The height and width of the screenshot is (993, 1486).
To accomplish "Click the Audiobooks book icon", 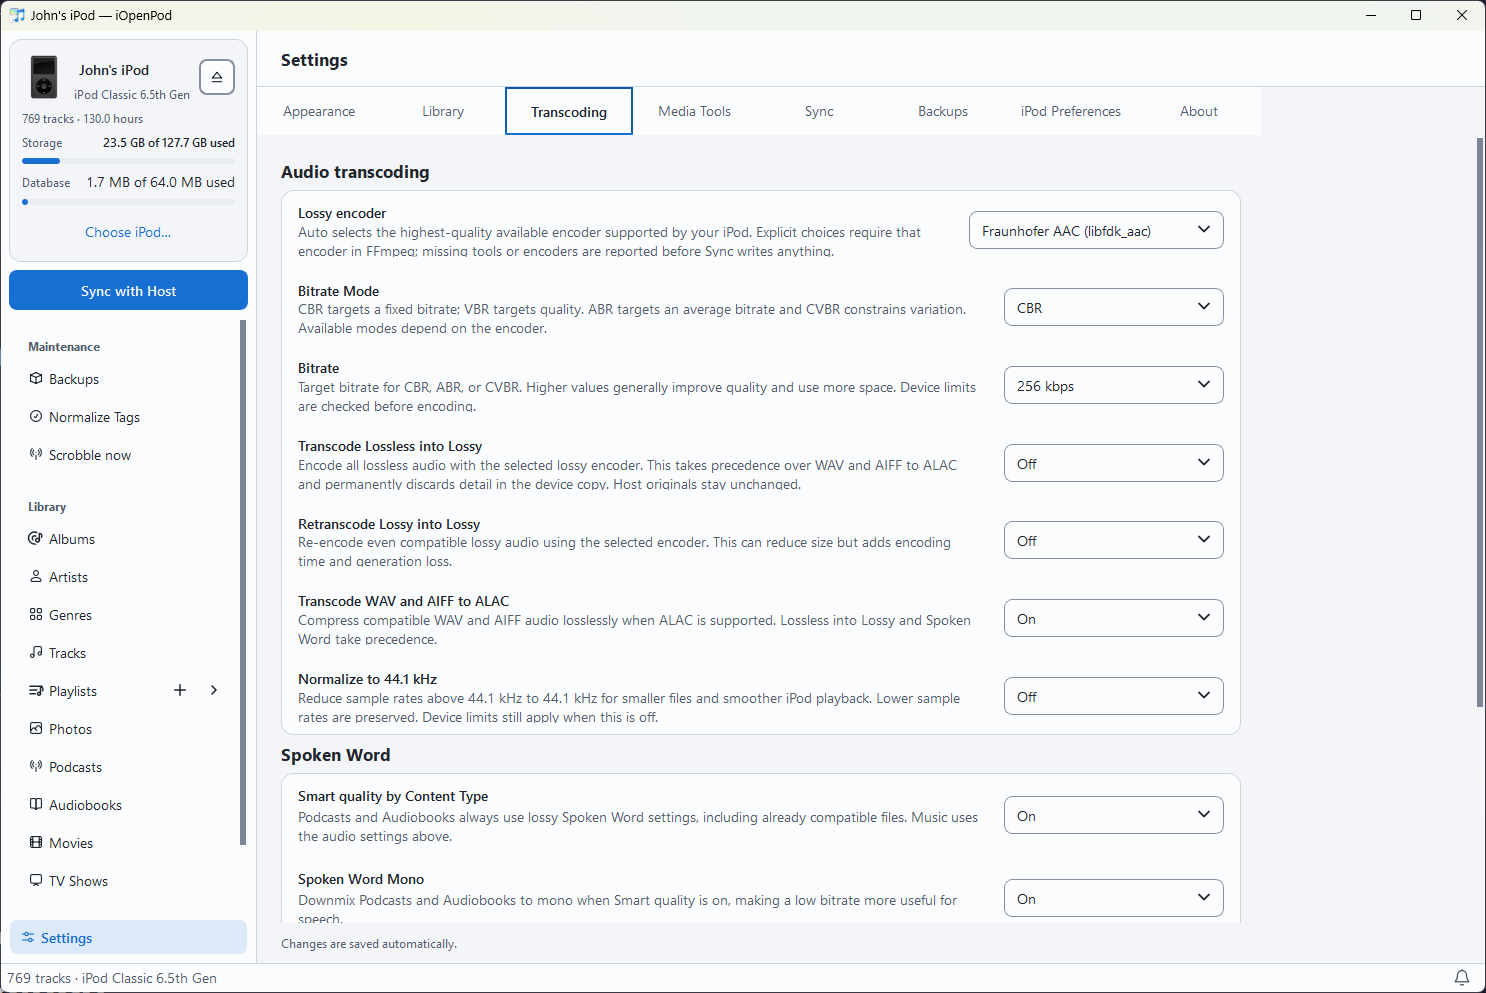I will (36, 805).
